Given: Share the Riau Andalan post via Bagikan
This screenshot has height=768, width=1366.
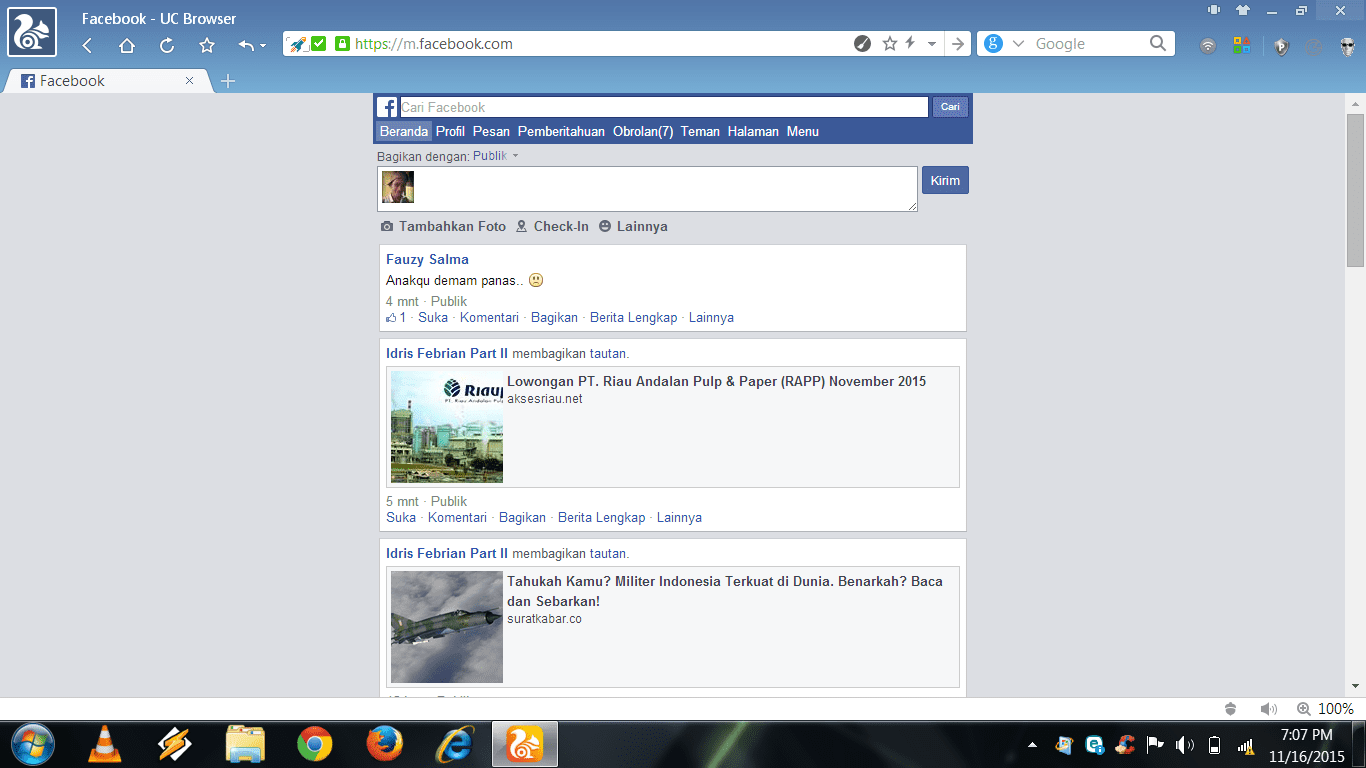Looking at the screenshot, I should click(x=522, y=517).
